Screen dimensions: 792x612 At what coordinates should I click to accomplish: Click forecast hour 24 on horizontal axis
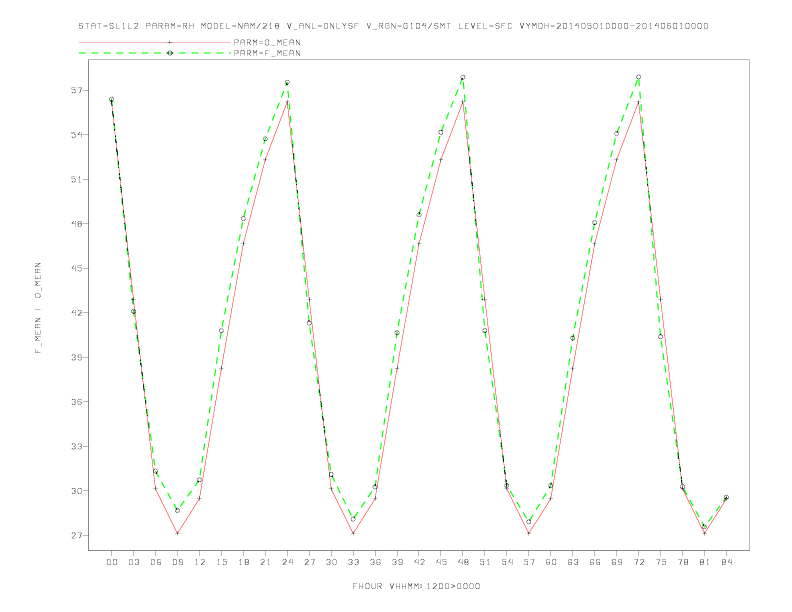(x=287, y=562)
